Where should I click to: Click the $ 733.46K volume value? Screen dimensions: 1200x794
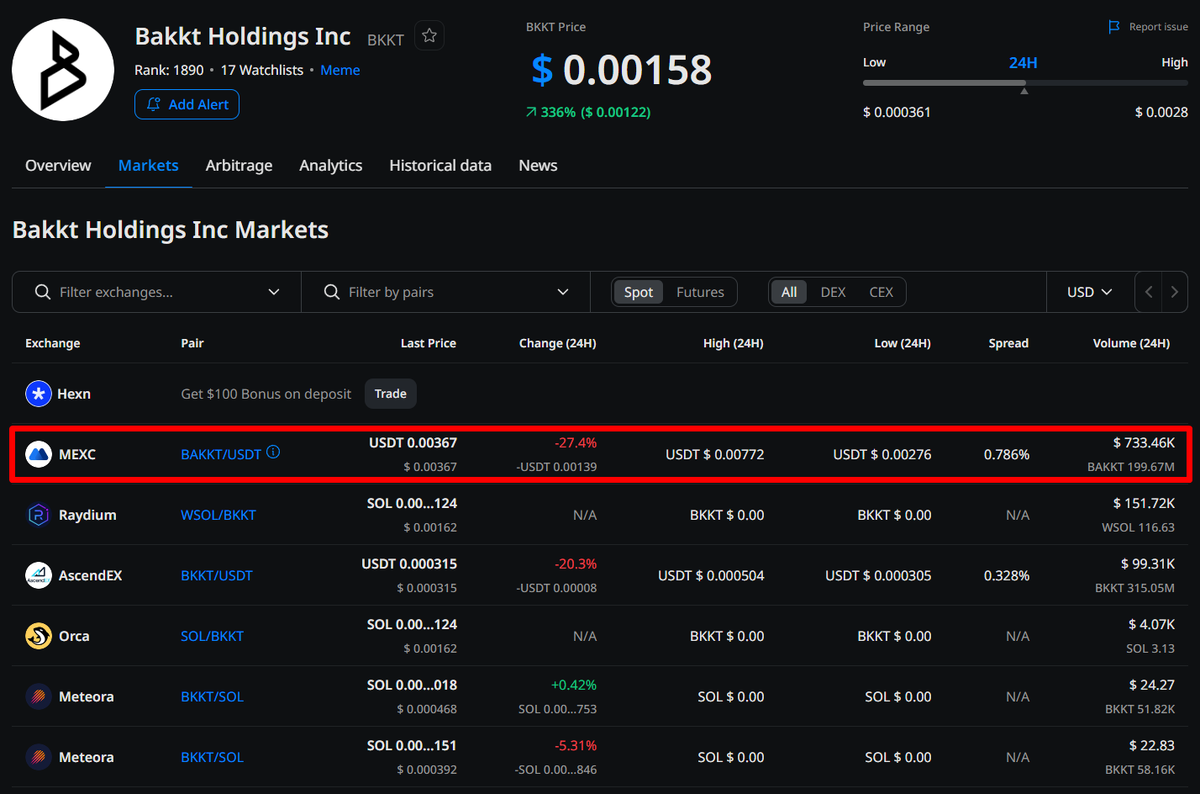pyautogui.click(x=1144, y=442)
